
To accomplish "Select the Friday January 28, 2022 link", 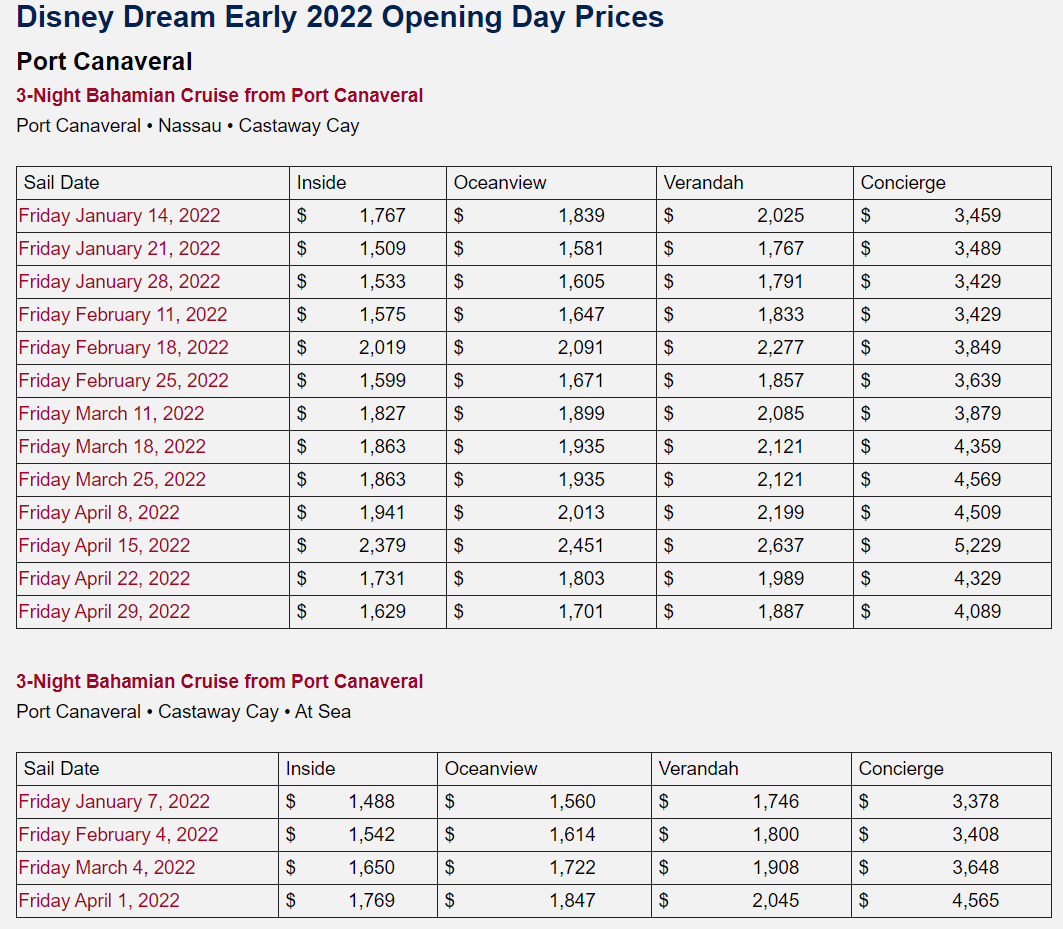I will pos(119,282).
